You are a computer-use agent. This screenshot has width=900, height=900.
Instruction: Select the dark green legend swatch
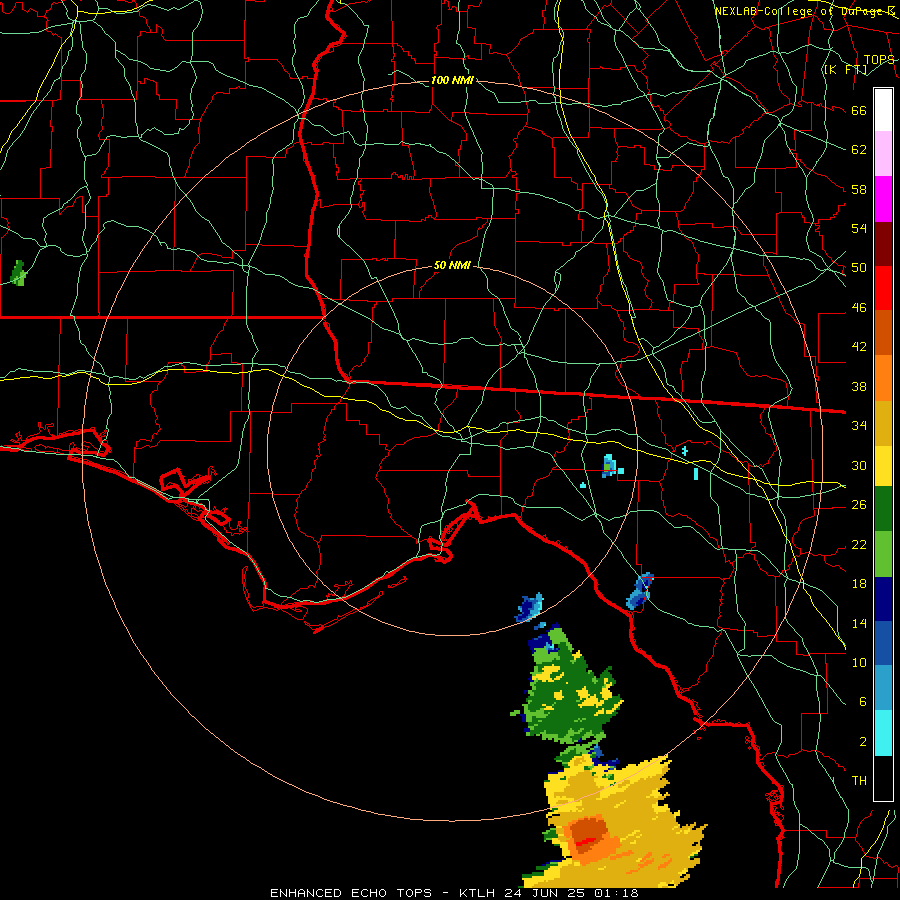883,509
